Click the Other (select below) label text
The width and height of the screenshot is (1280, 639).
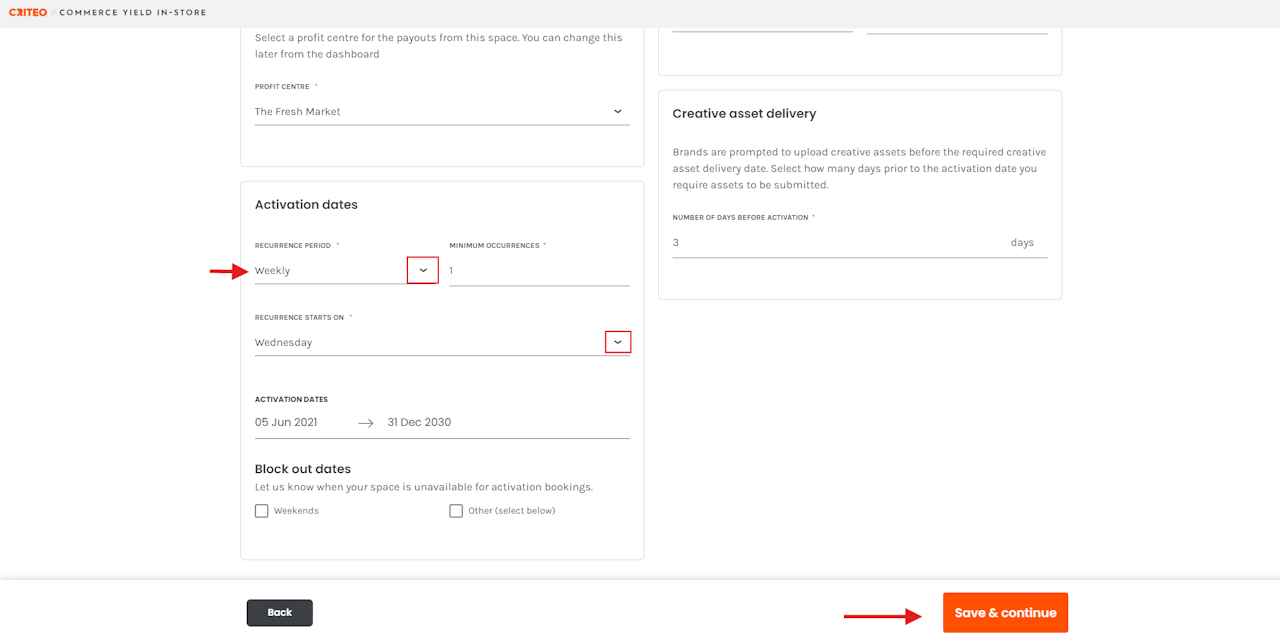click(x=511, y=511)
